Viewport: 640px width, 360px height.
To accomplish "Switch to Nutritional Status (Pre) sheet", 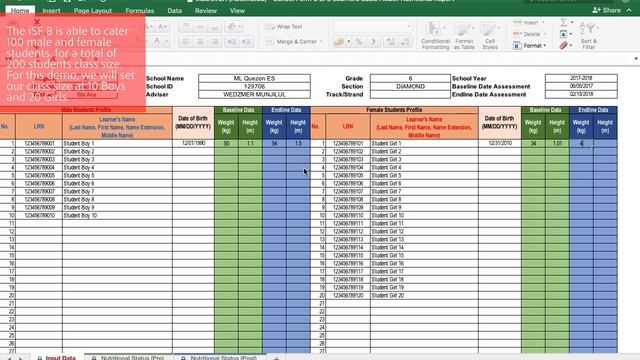I will click(x=128, y=357).
